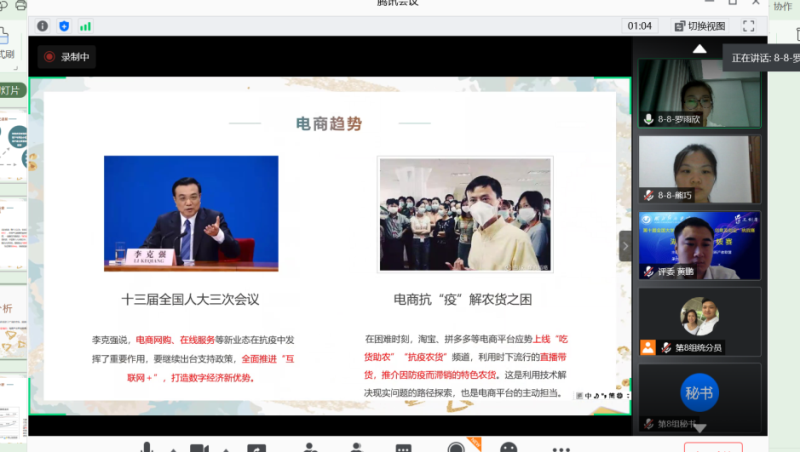The width and height of the screenshot is (800, 452).
Task: Click the 录制中 recording indicator
Action: click(x=66, y=57)
